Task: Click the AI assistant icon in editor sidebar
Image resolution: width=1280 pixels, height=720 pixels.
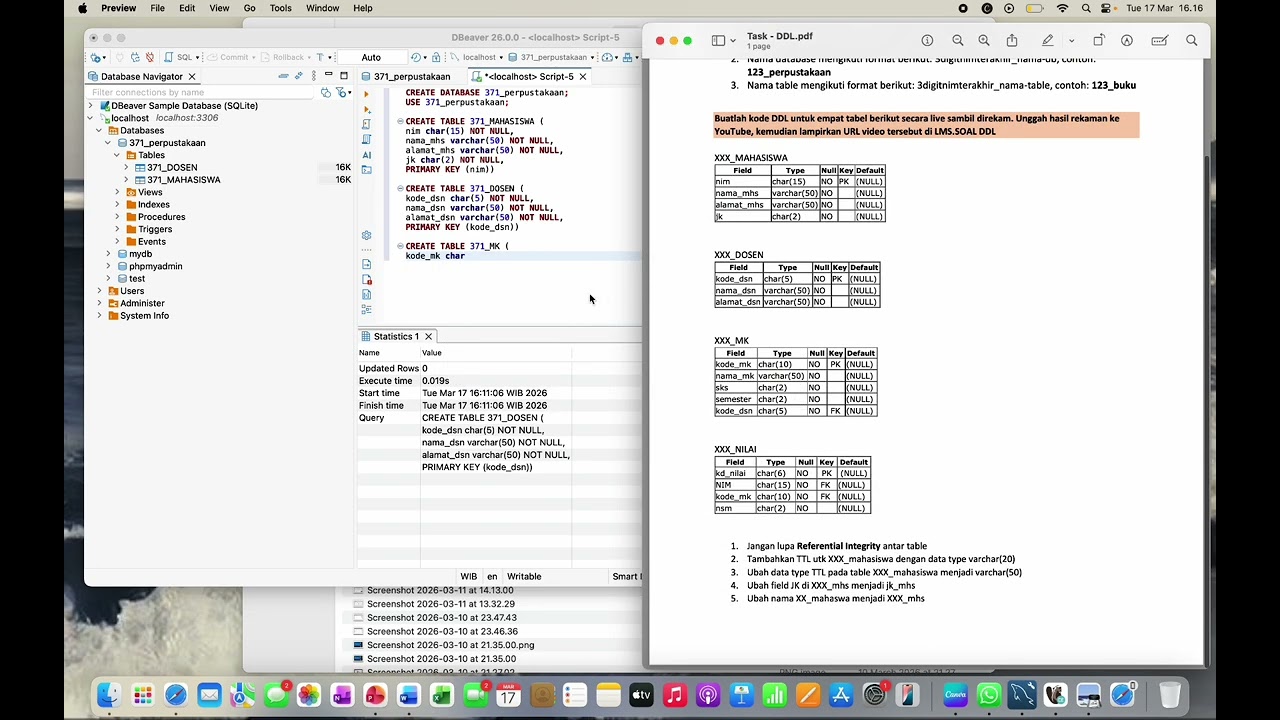Action: (x=366, y=155)
